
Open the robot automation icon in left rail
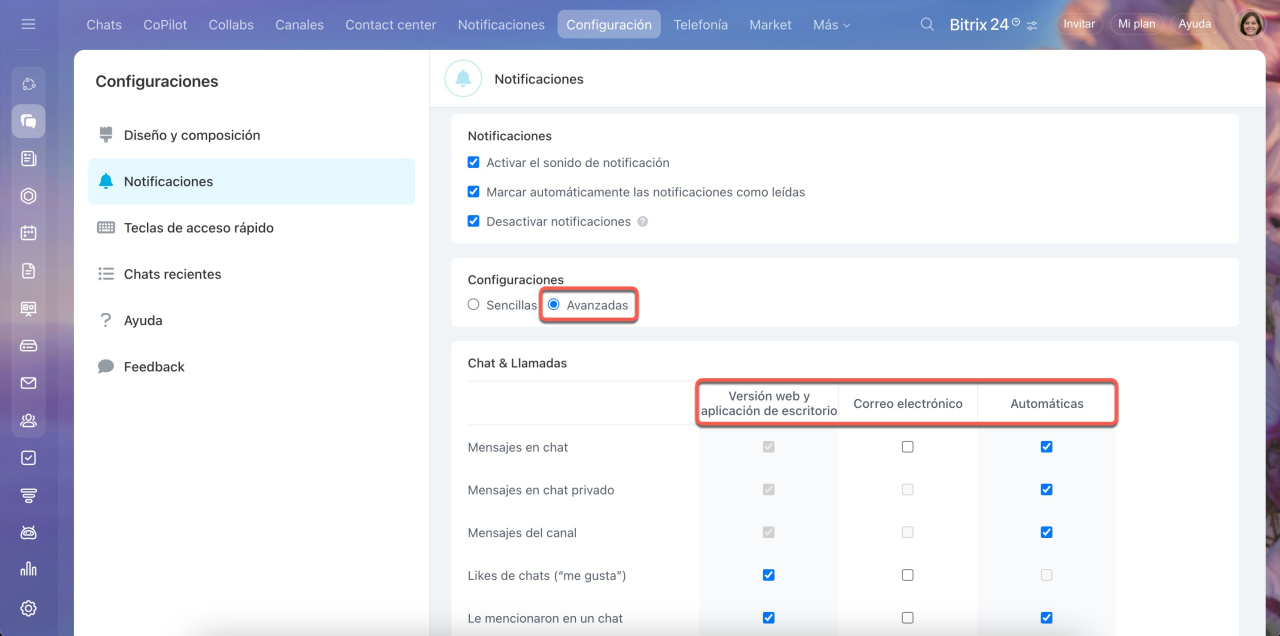point(28,532)
